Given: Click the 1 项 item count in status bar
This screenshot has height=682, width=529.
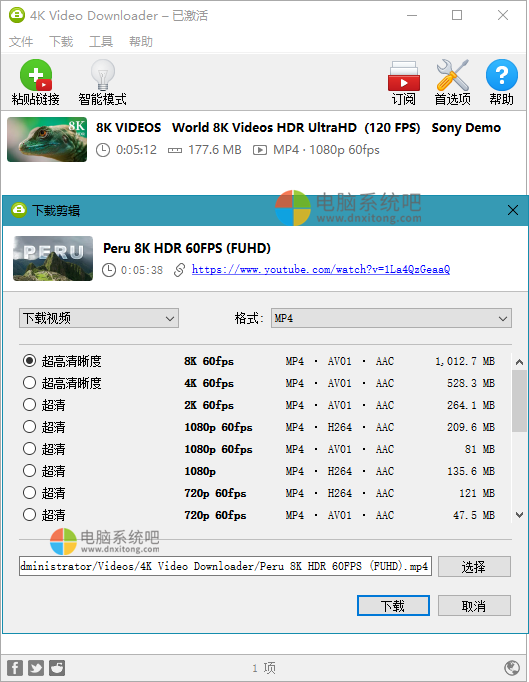Looking at the screenshot, I should click(264, 668).
